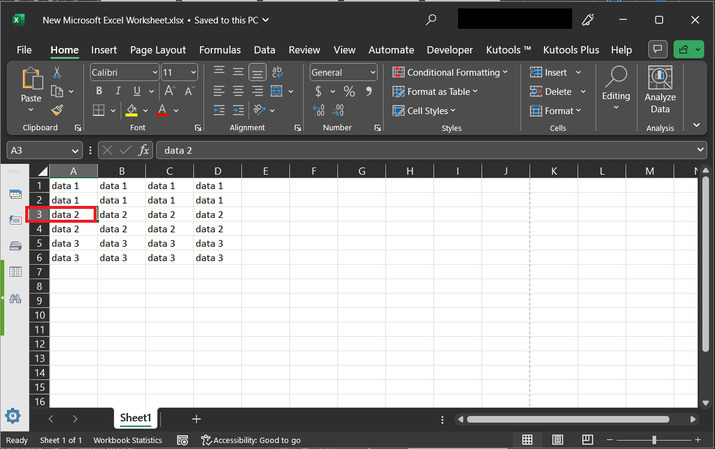Click Accessibility: Good to go status
Screen dimensions: 715x449
point(251,440)
